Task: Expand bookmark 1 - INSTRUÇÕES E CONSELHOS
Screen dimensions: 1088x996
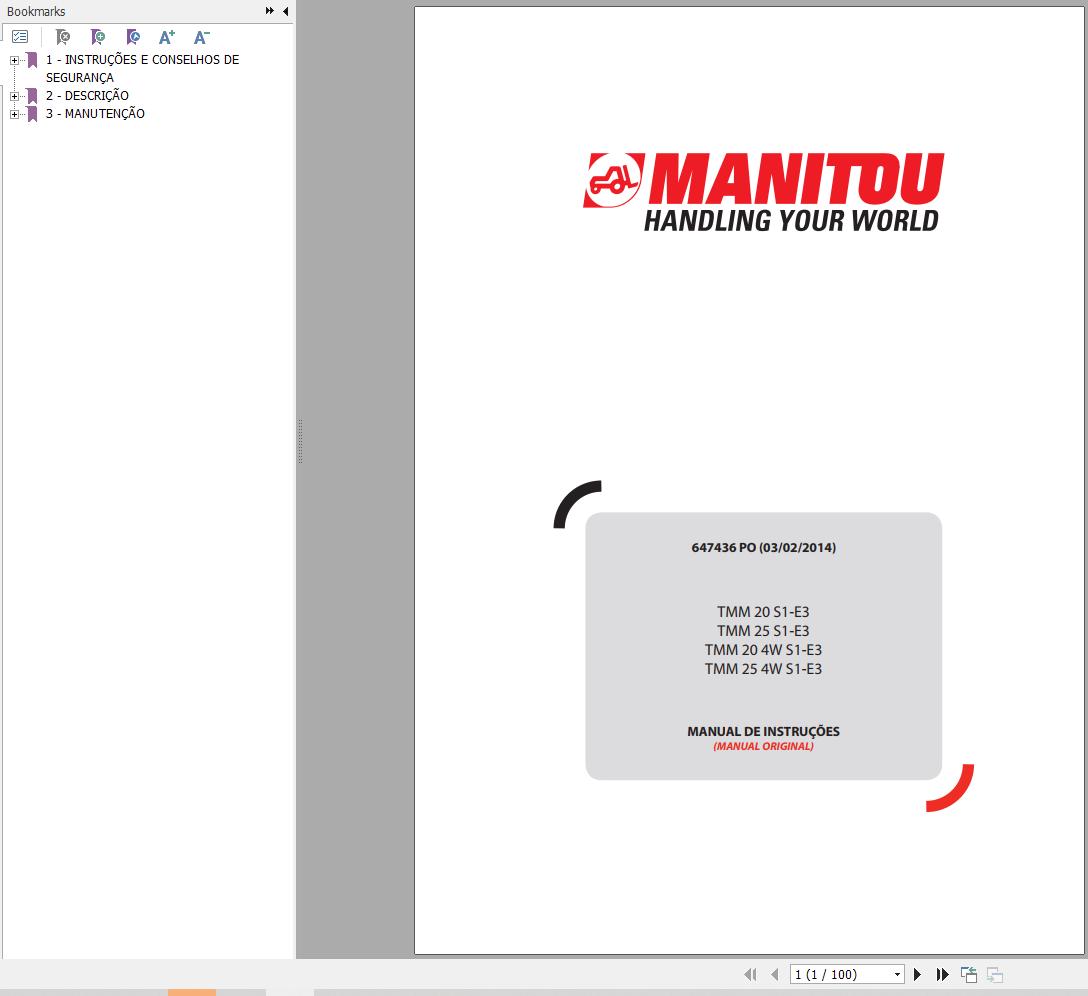Action: pyautogui.click(x=14, y=60)
